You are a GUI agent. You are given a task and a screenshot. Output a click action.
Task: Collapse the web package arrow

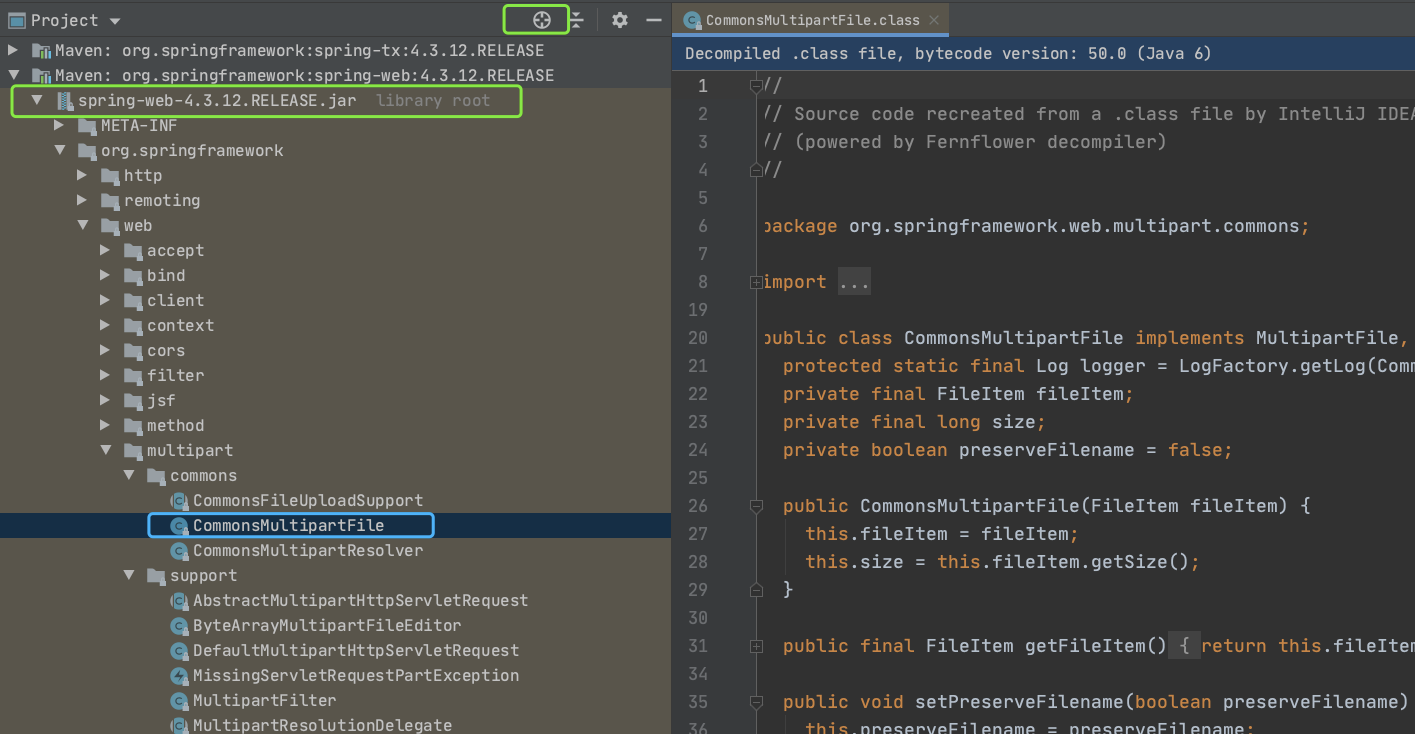point(83,225)
